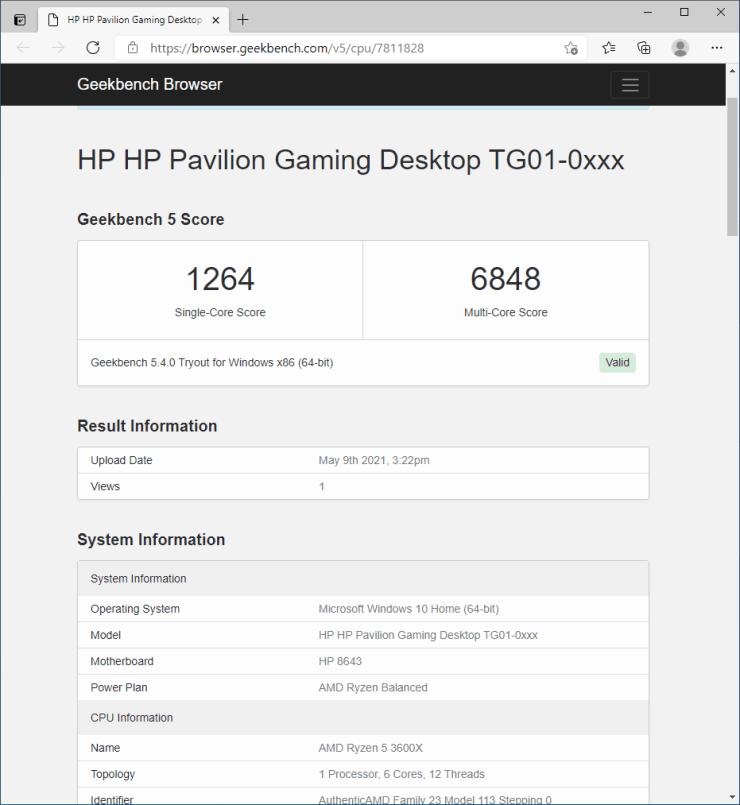Click Microsoft Windows 10 Home value
740x805 pixels.
[408, 609]
